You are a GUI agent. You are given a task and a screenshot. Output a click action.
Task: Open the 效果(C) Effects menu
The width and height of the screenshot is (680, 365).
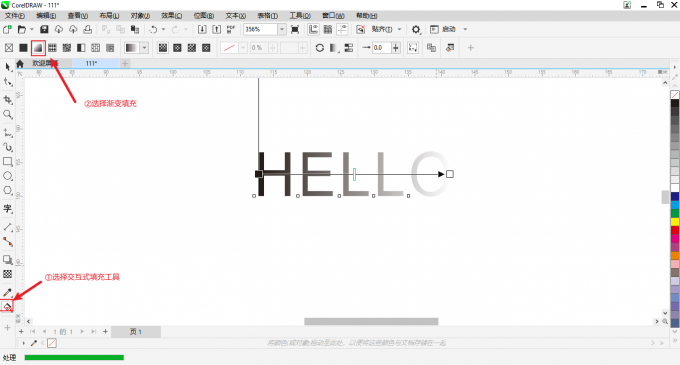[x=172, y=16]
